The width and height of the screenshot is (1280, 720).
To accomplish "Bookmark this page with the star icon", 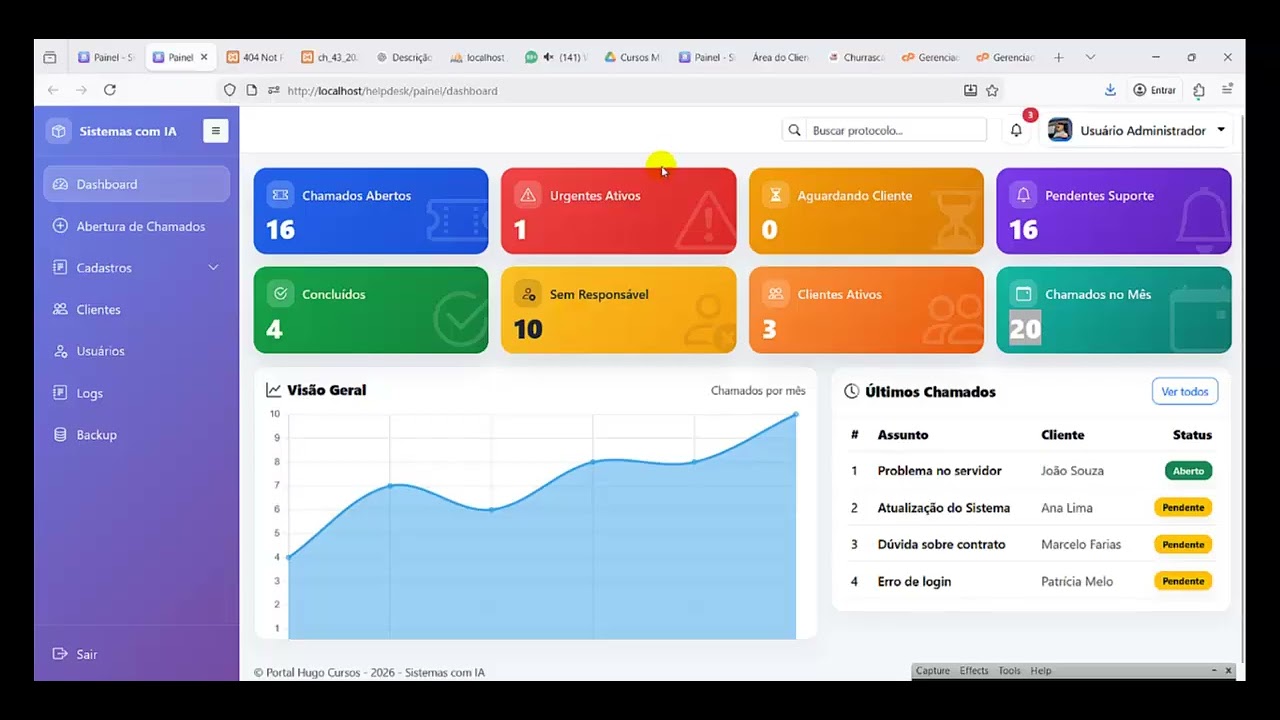I will tap(992, 90).
